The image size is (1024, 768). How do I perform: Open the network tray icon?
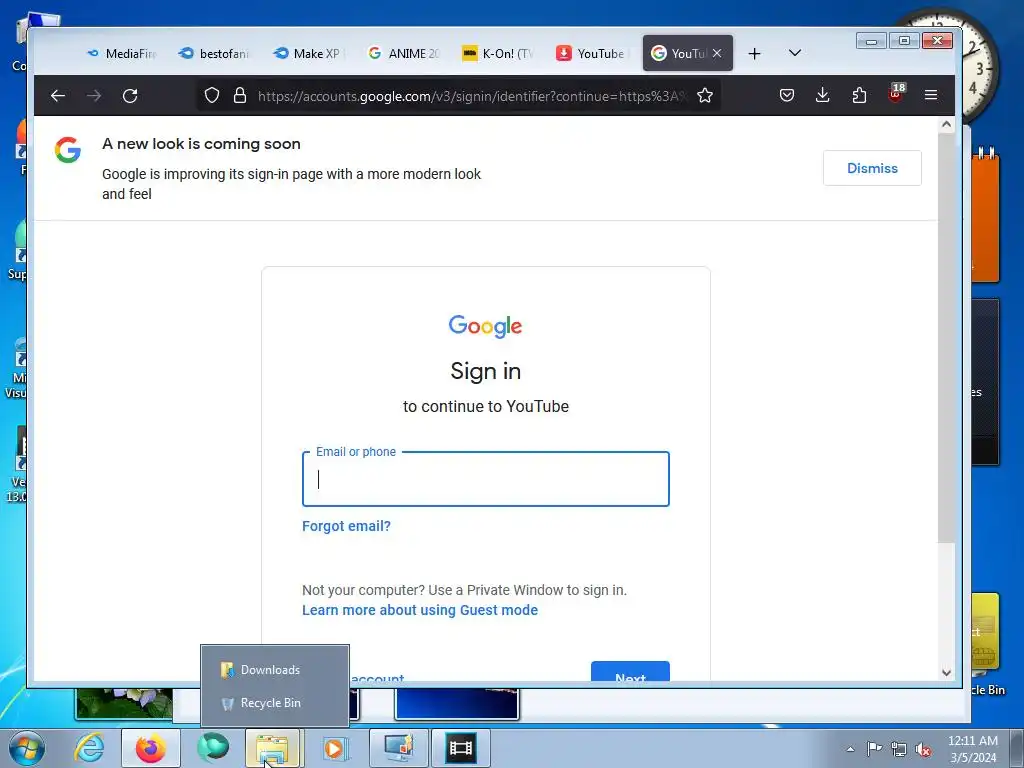(899, 750)
